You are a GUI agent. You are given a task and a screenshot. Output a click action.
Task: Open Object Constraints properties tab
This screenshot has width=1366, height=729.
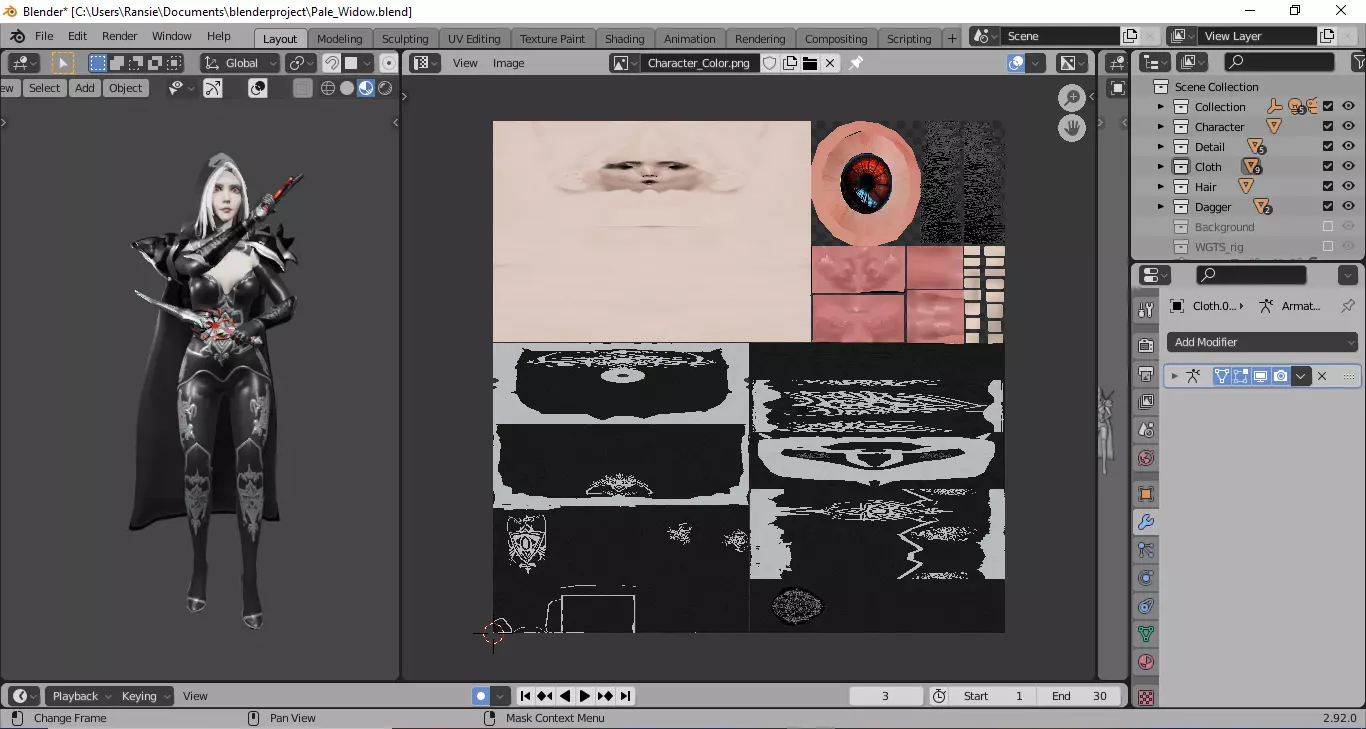tap(1146, 606)
